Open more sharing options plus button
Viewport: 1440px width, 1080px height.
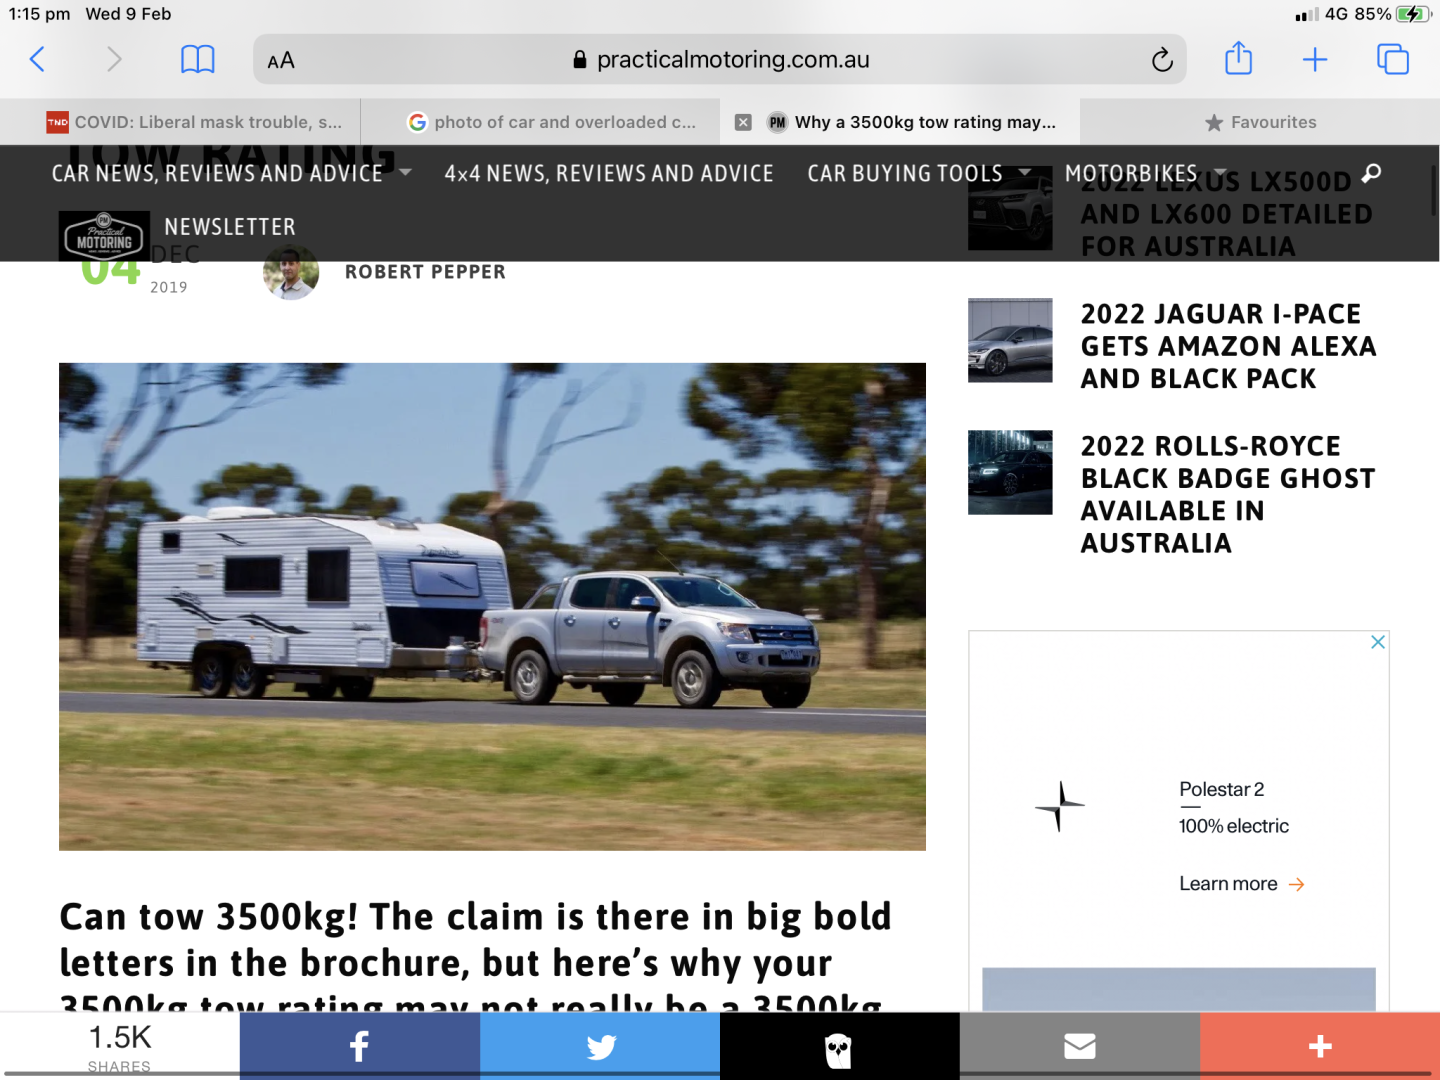pyautogui.click(x=1320, y=1046)
